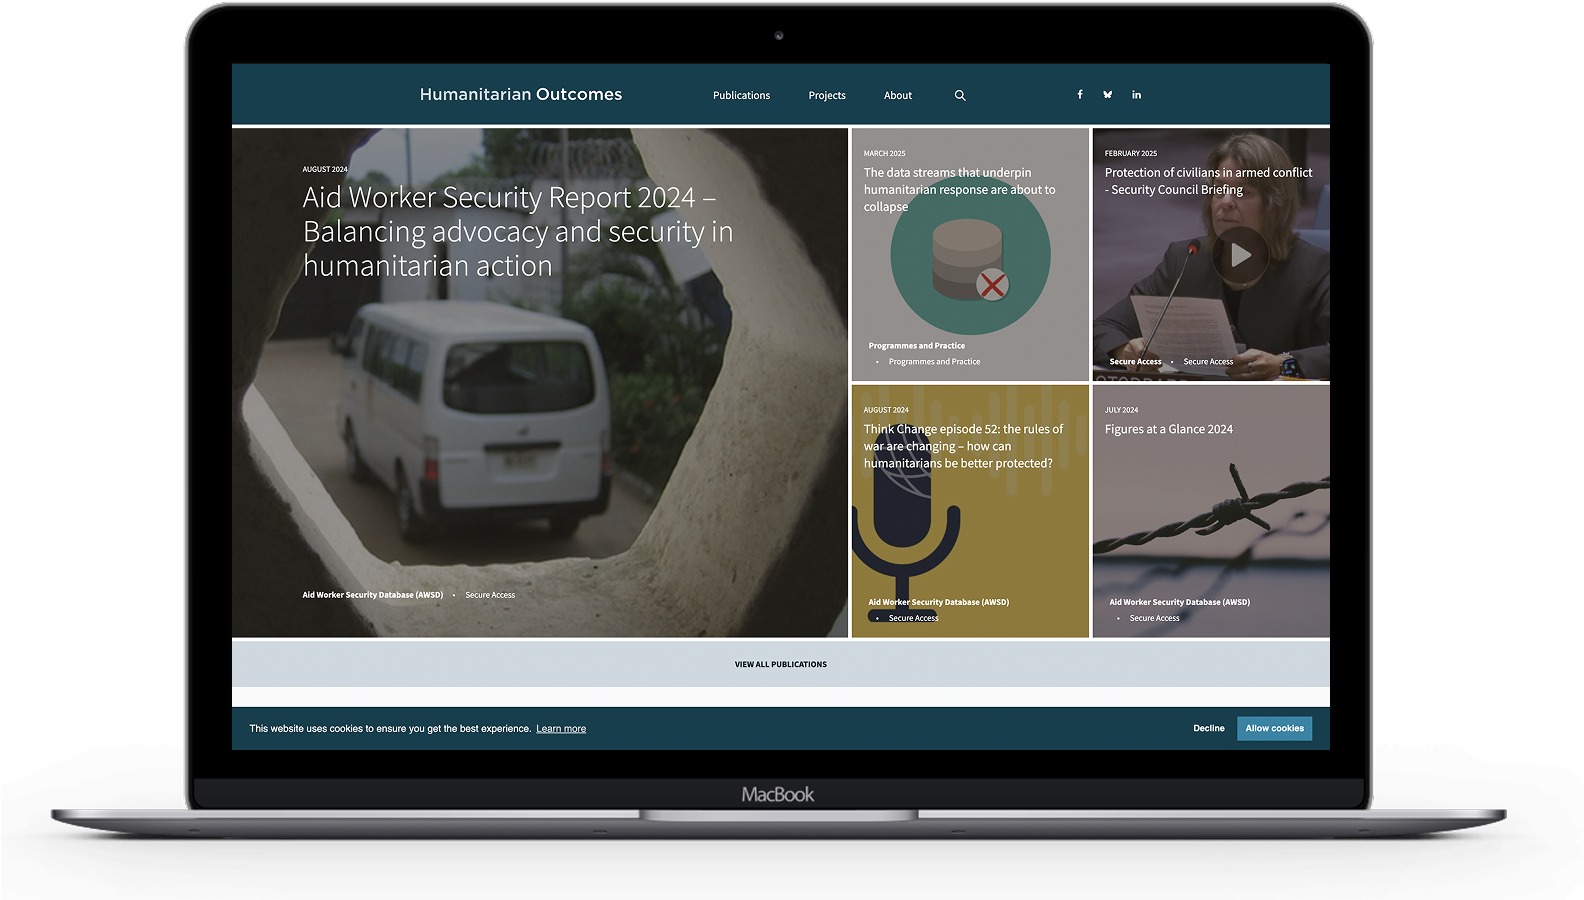The image size is (1584, 900).
Task: Open the data streams collapse article title
Action: (x=959, y=189)
